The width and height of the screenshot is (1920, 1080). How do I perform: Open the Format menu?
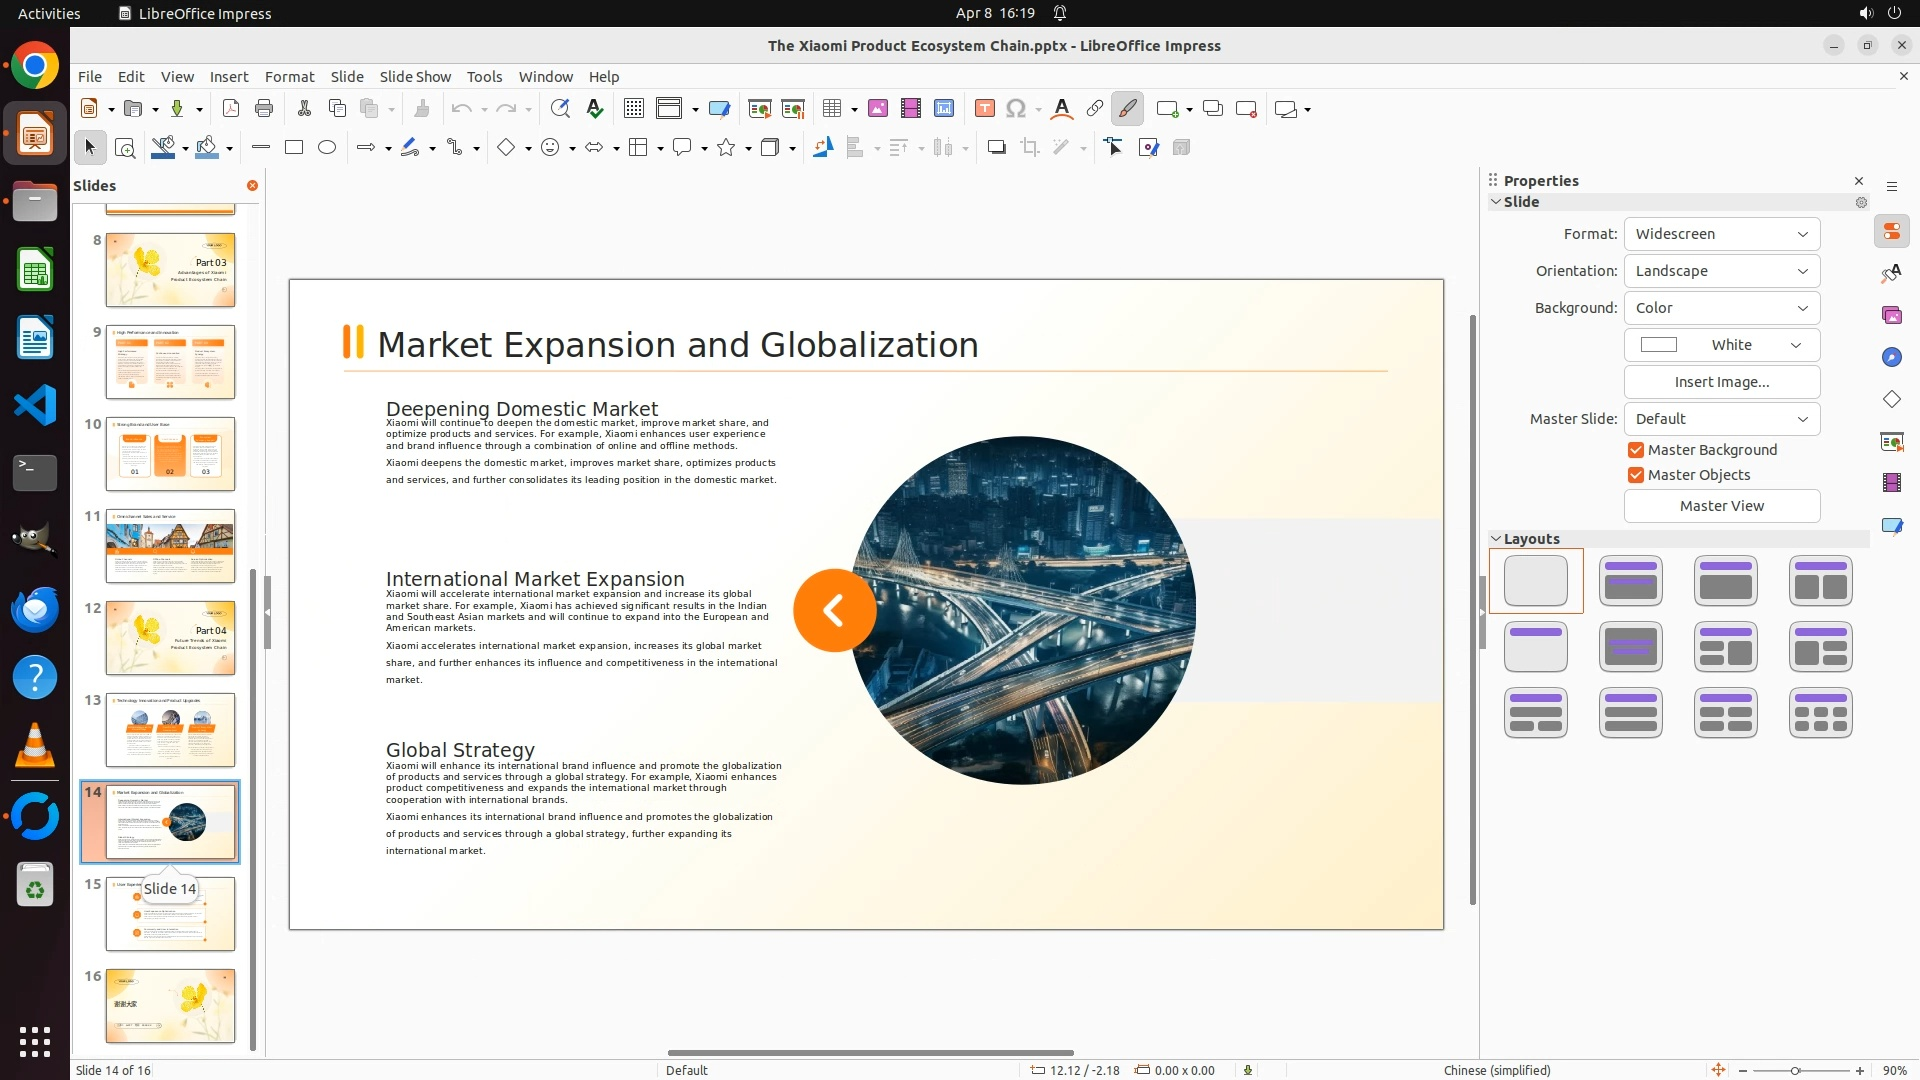[289, 77]
